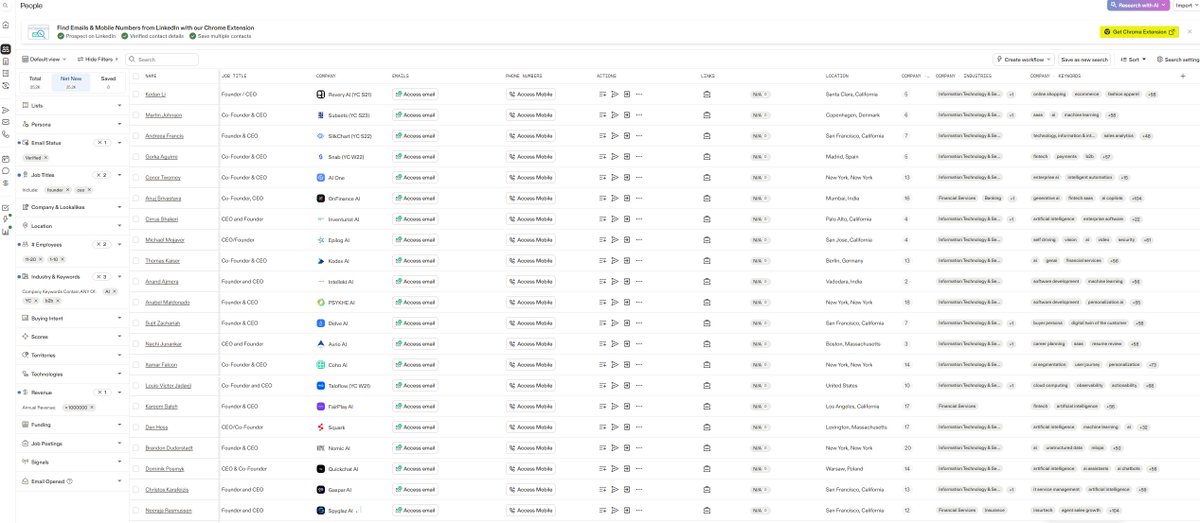Click add-to-sequence icon for Martin Johnsen
The height and width of the screenshot is (523, 1200).
(x=615, y=115)
